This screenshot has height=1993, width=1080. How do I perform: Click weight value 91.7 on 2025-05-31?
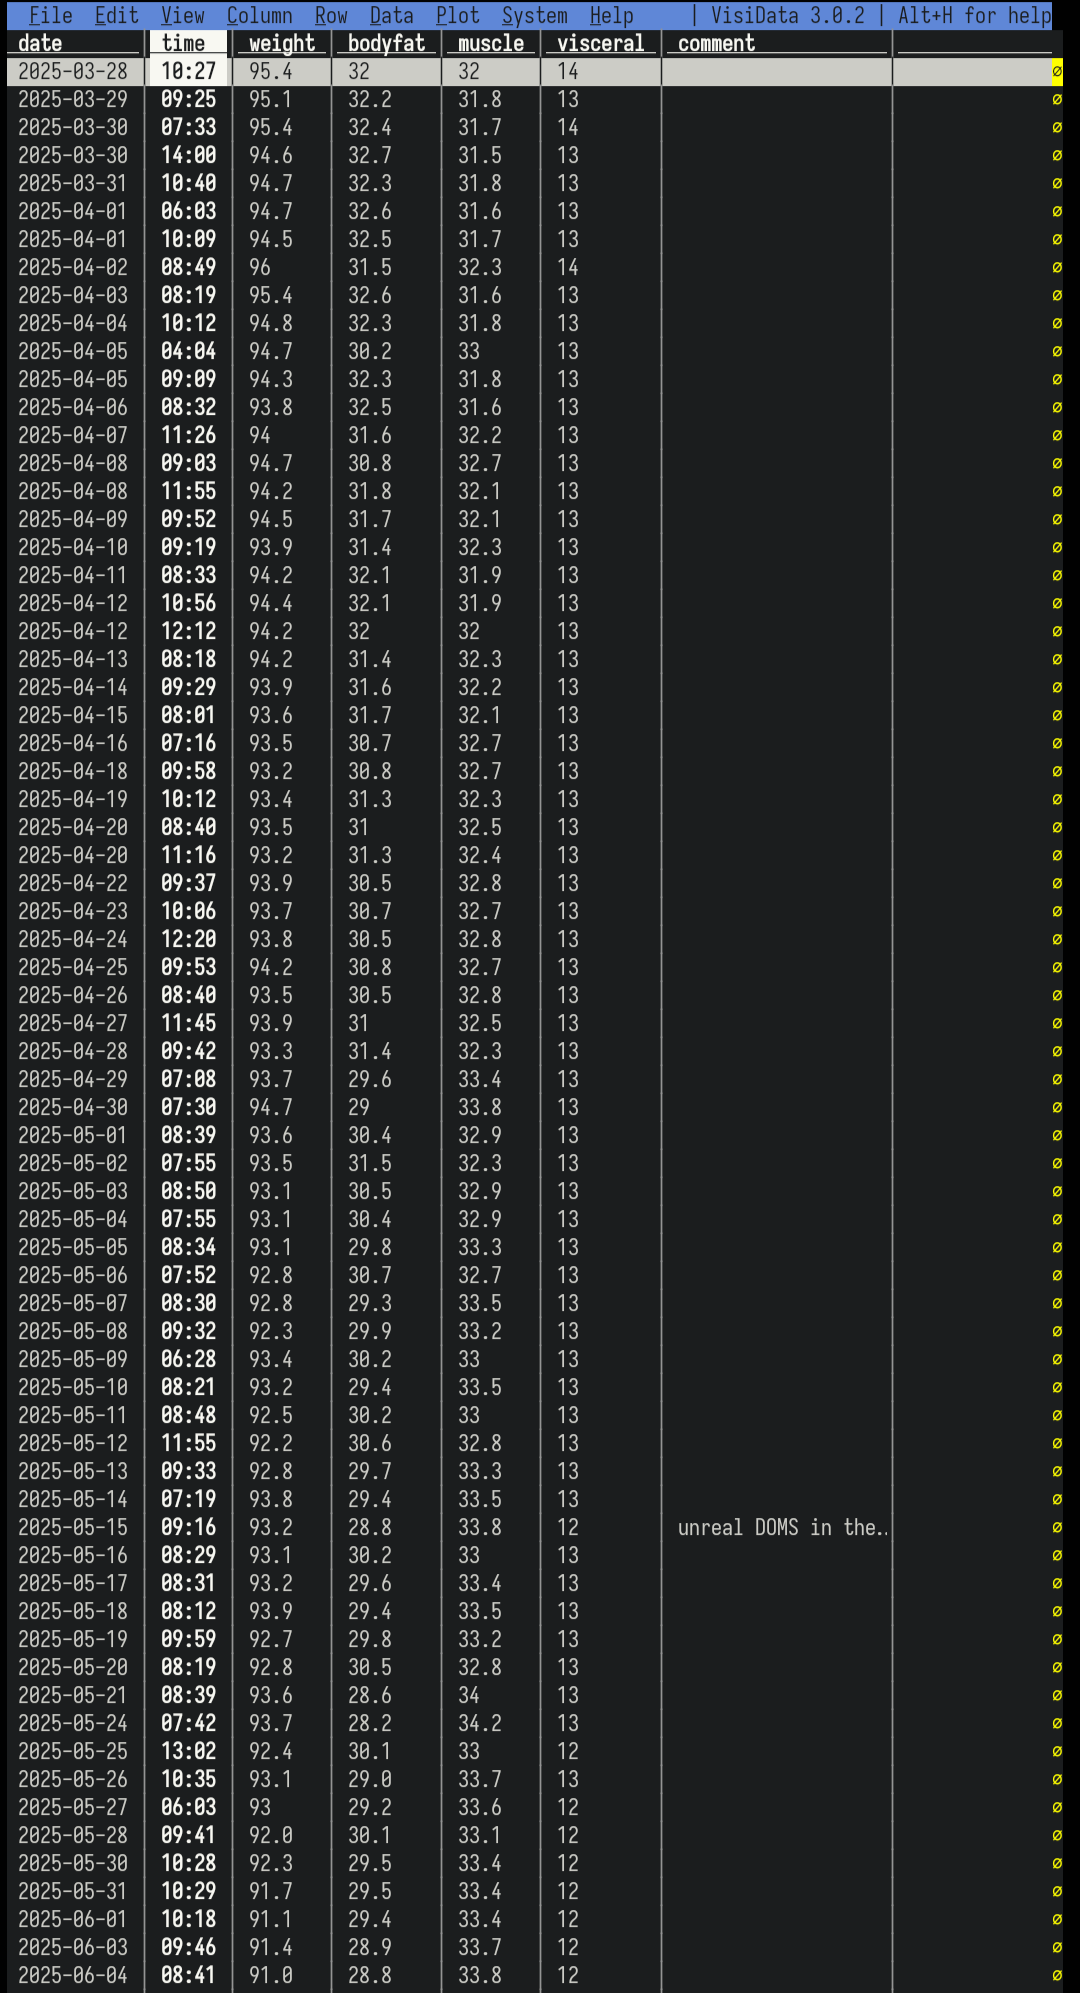(x=271, y=1891)
